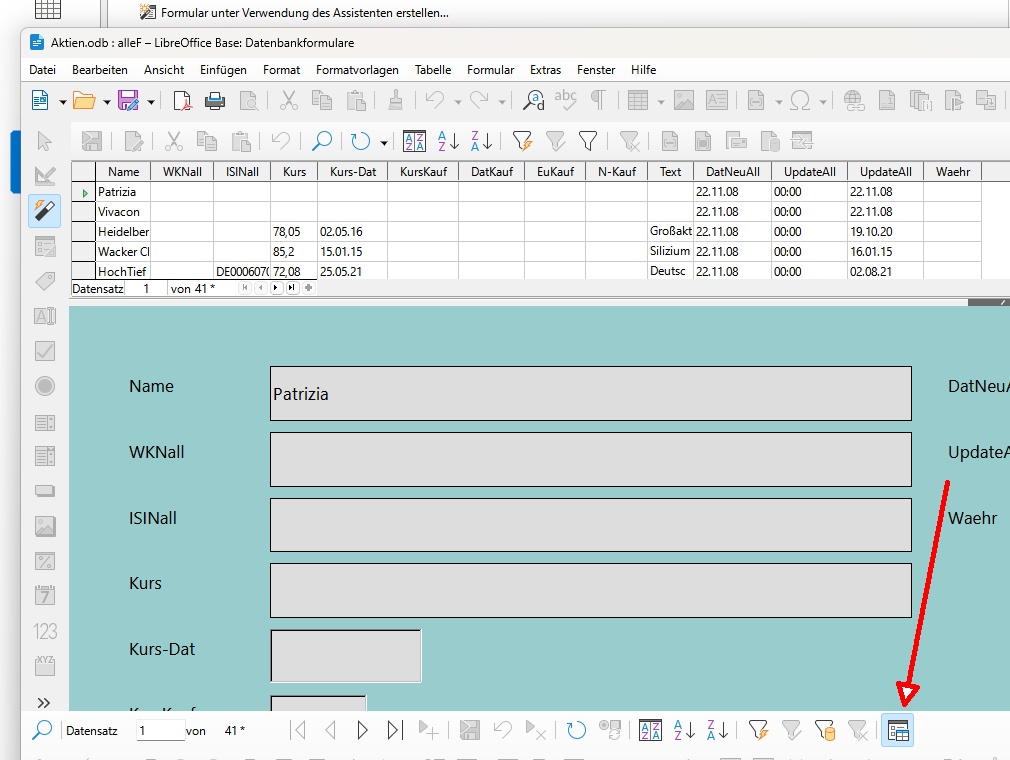Click the Kurs-Dat column header
The width and height of the screenshot is (1010, 760).
[352, 172]
